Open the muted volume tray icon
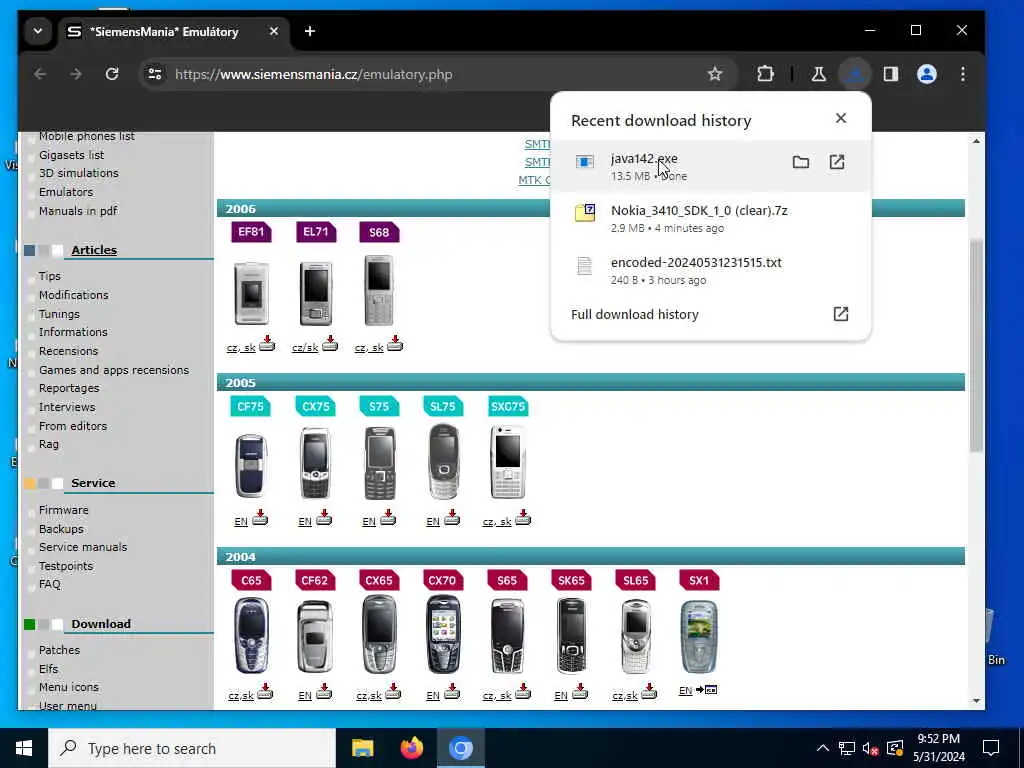The height and width of the screenshot is (768, 1024). tap(871, 748)
